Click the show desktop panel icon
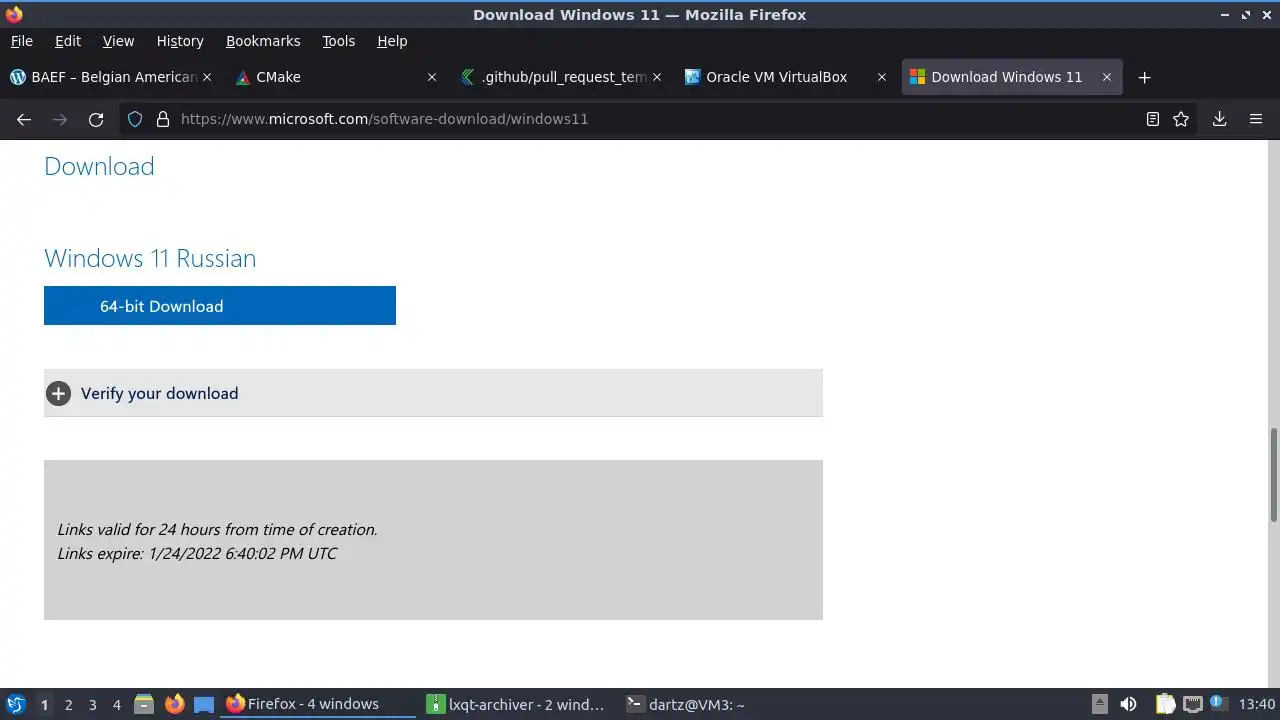This screenshot has width=1280, height=720. [x=204, y=704]
